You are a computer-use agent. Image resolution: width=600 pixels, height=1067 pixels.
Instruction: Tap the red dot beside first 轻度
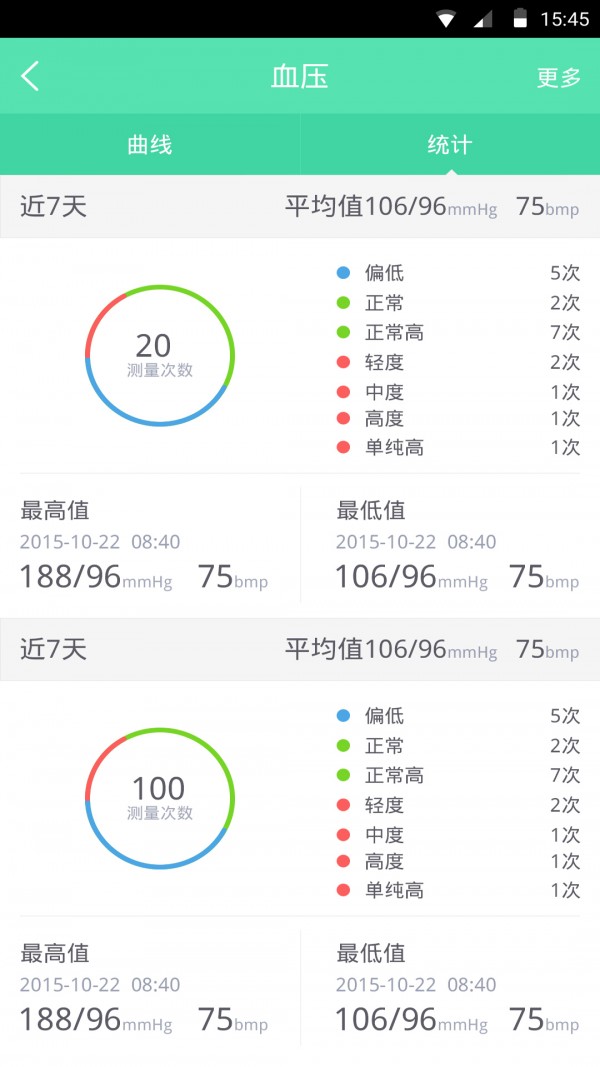(344, 362)
